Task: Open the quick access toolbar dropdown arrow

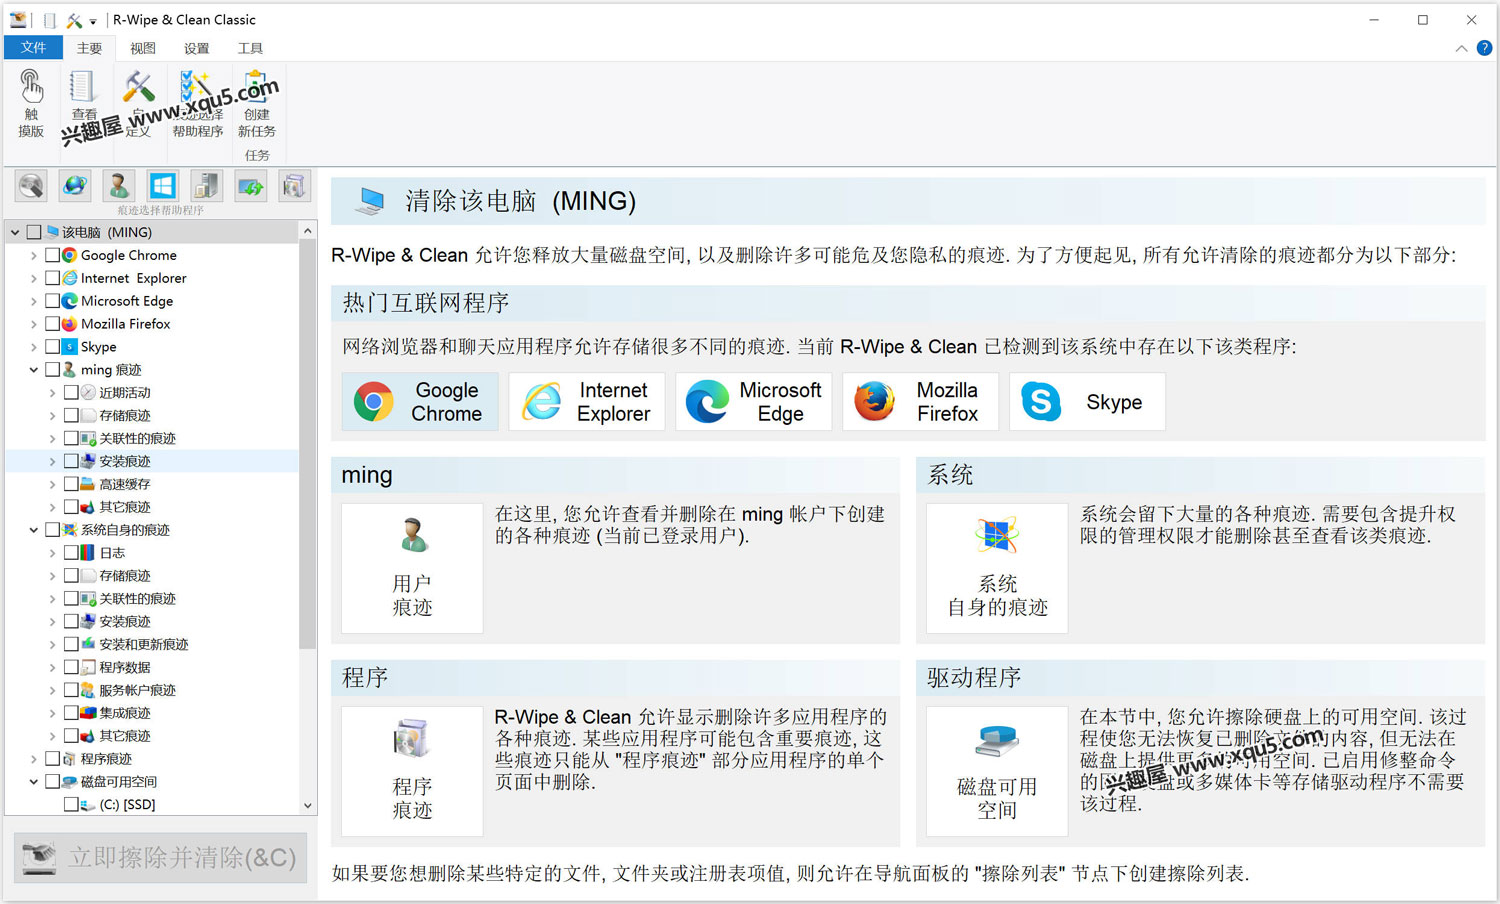Action: point(93,21)
